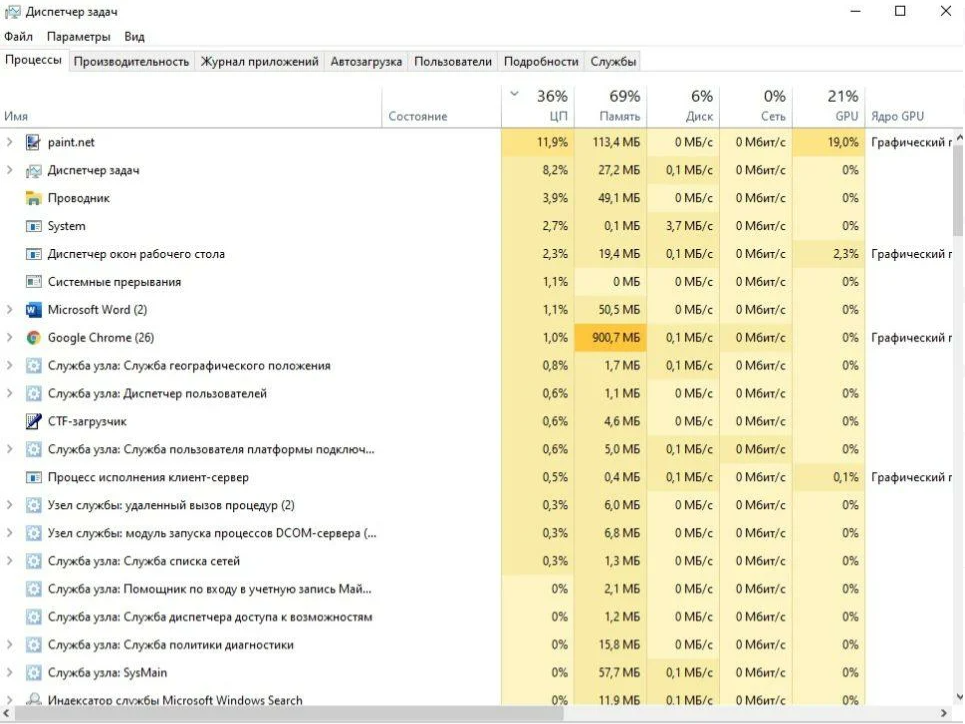Screen dimensions: 965x724
Task: Open the Параметры menu
Action: (78, 36)
